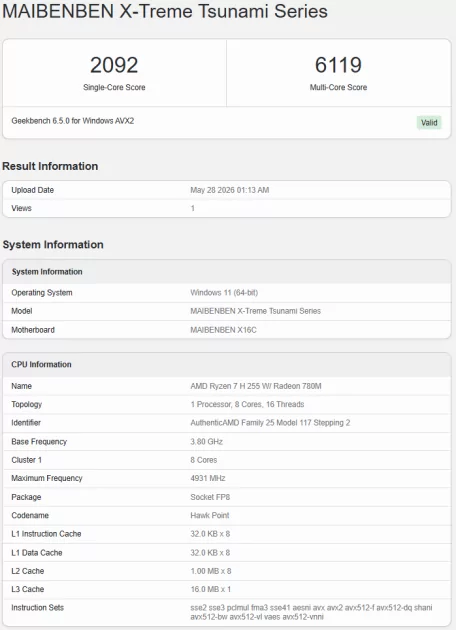The image size is (456, 630).
Task: Click the Instruction Sets list text
Action: [311, 612]
